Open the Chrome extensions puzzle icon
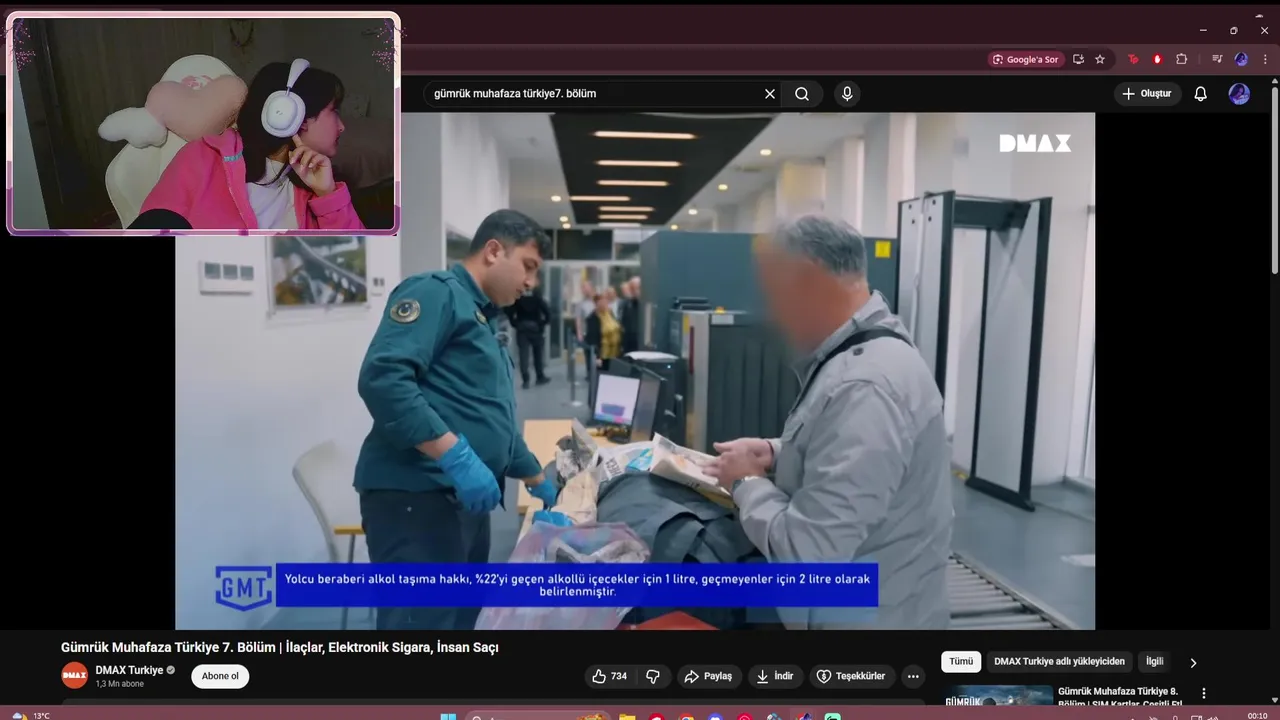The width and height of the screenshot is (1280, 720). point(1181,59)
